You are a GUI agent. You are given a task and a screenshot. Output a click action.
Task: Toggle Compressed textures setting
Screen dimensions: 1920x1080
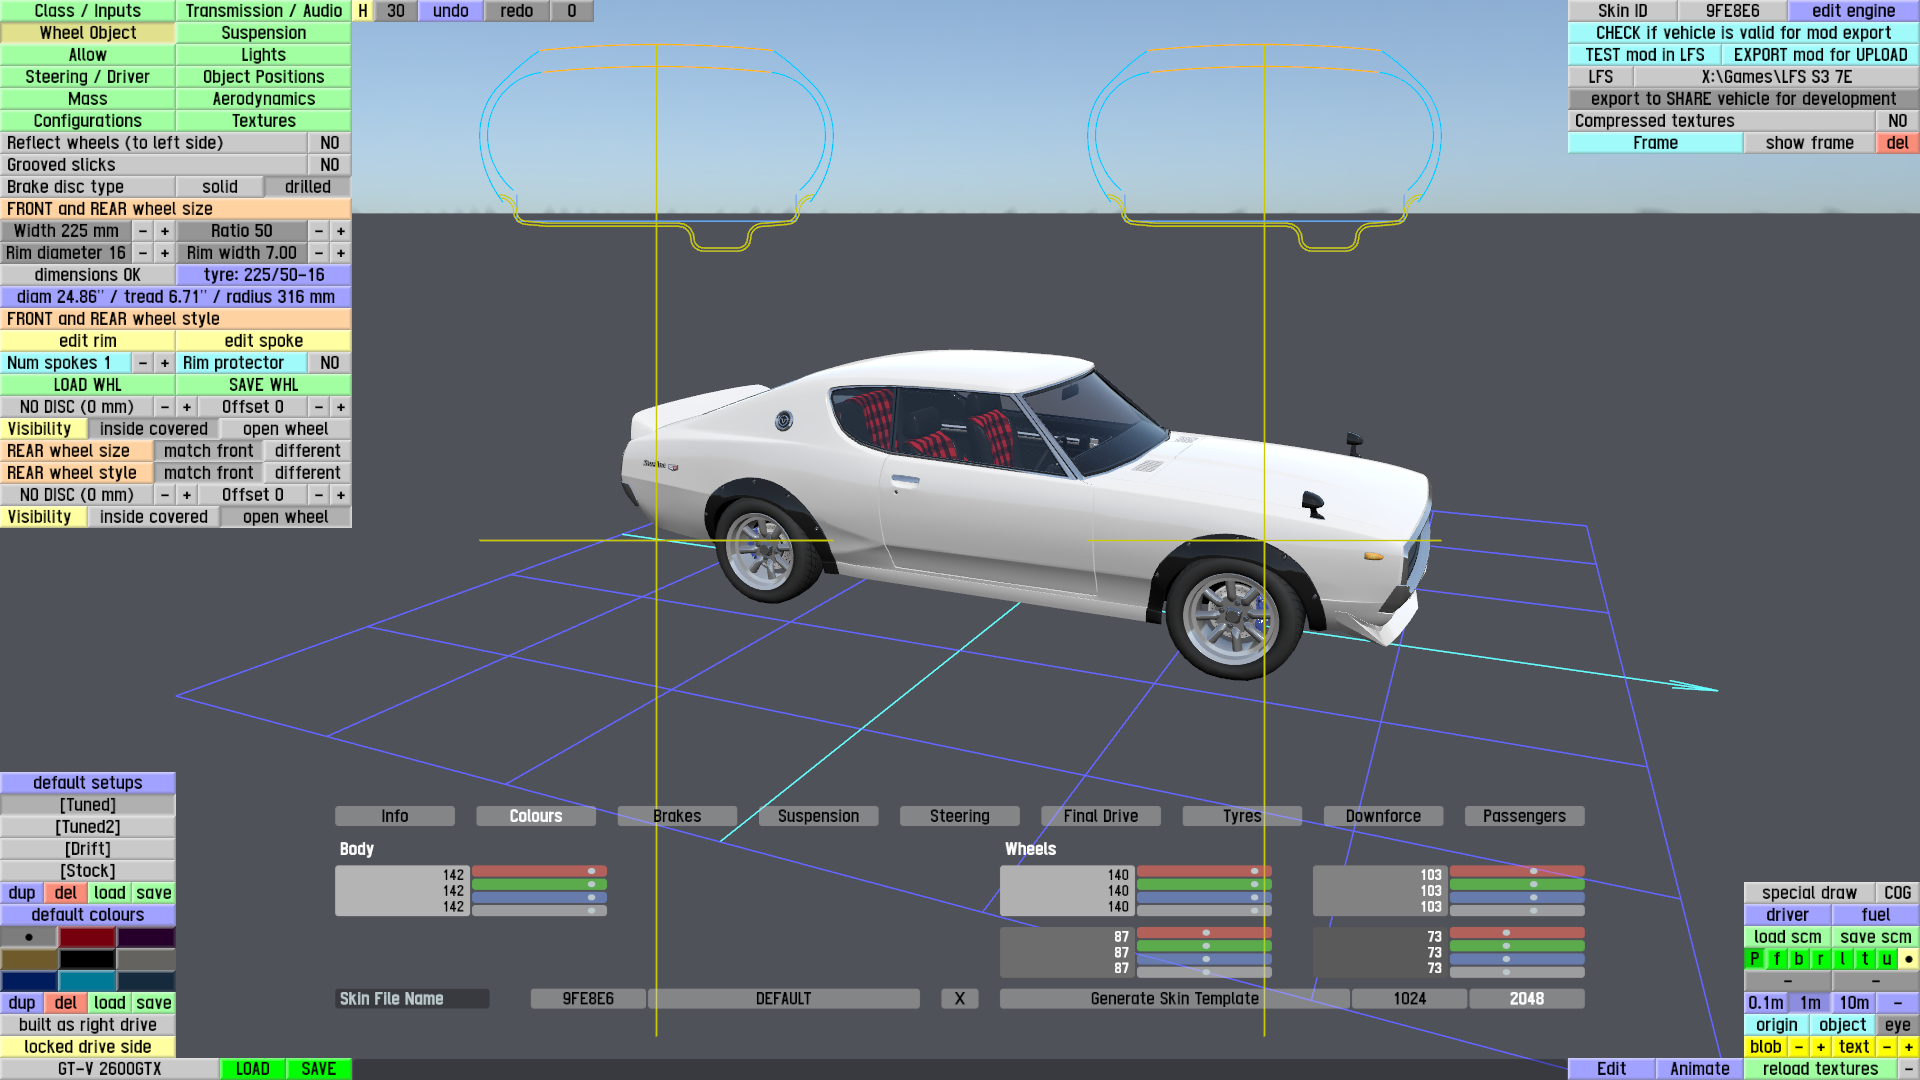pyautogui.click(x=1897, y=121)
